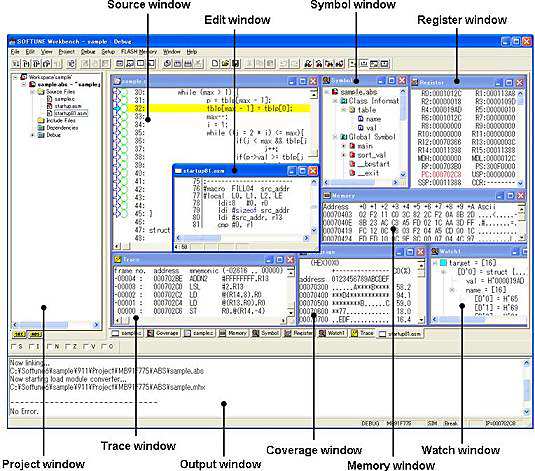The image size is (535, 471).
Task: Expand the main symbol node
Action: point(344,146)
